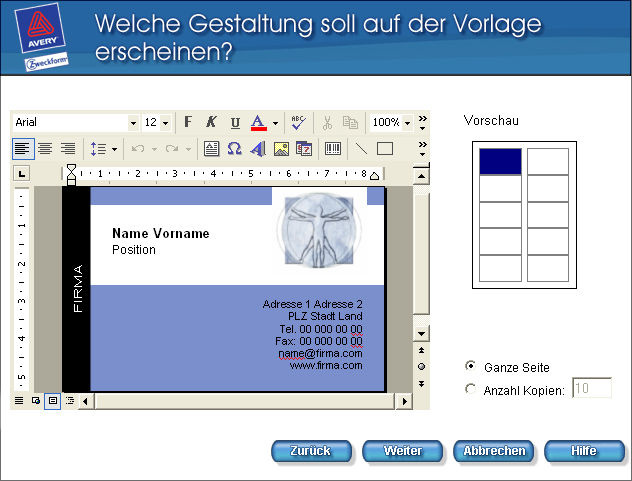The height and width of the screenshot is (481, 632).
Task: Run the ABC spell check
Action: (x=298, y=122)
